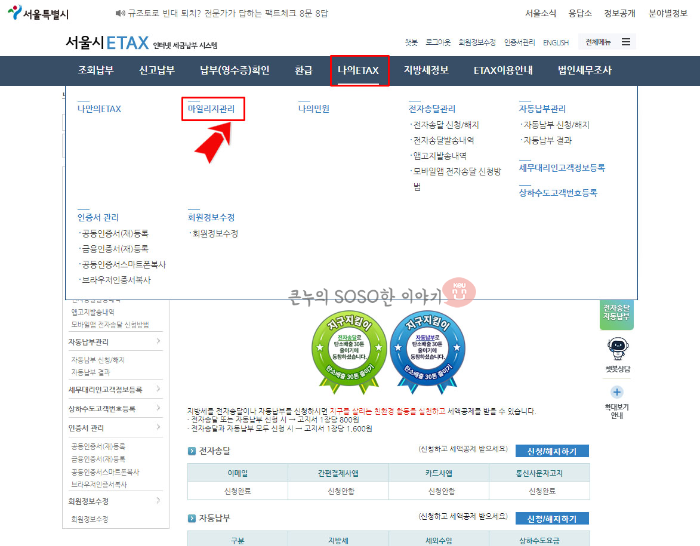
Task: Select 나만의ETAX in the dropdown
Action: tap(99, 109)
